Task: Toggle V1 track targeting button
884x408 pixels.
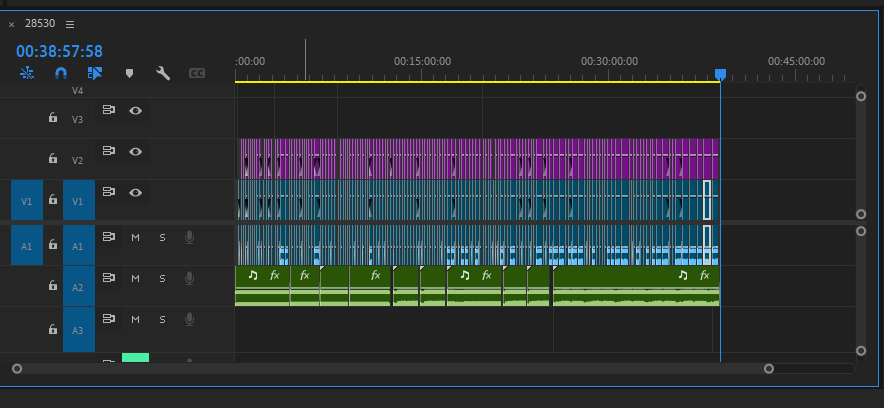Action: click(78, 200)
